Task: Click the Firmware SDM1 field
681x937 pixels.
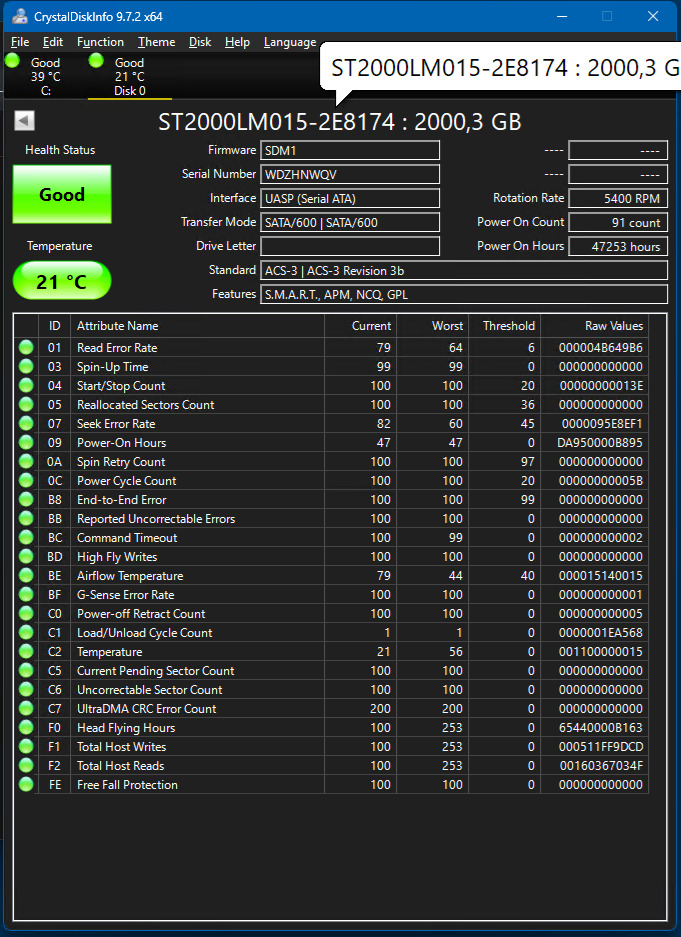Action: (350, 151)
